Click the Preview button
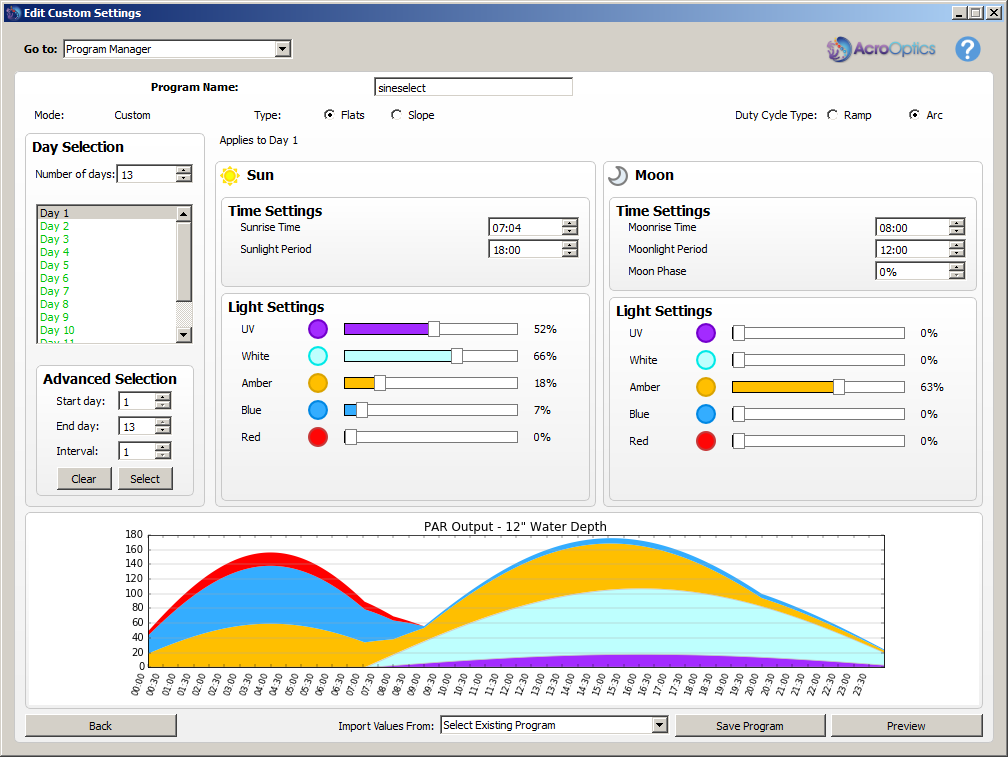Image resolution: width=1008 pixels, height=757 pixels. [906, 726]
